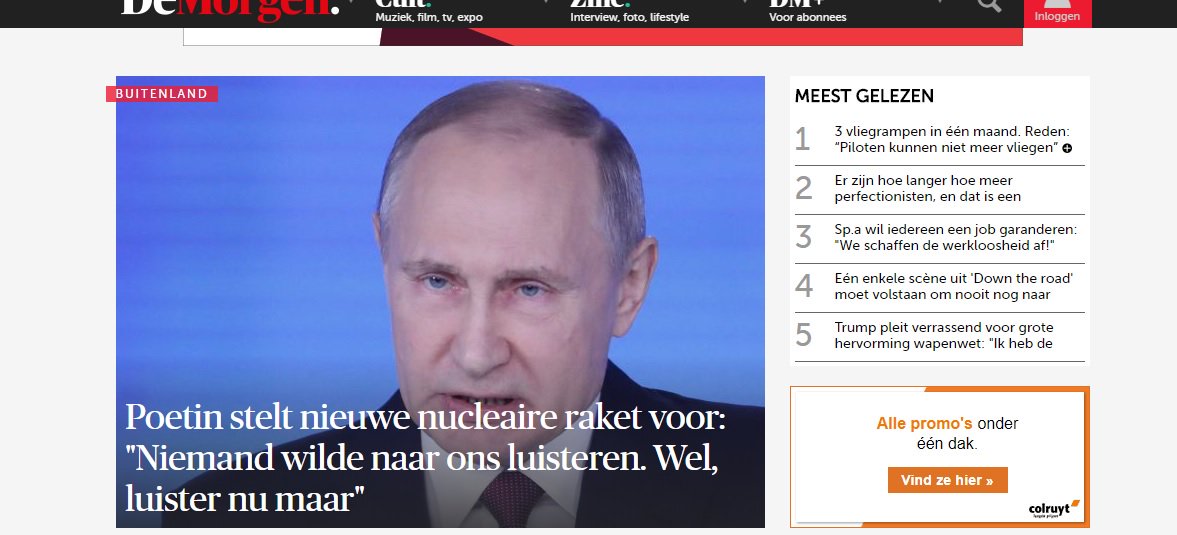Click the plus icon after first headline

(1067, 148)
